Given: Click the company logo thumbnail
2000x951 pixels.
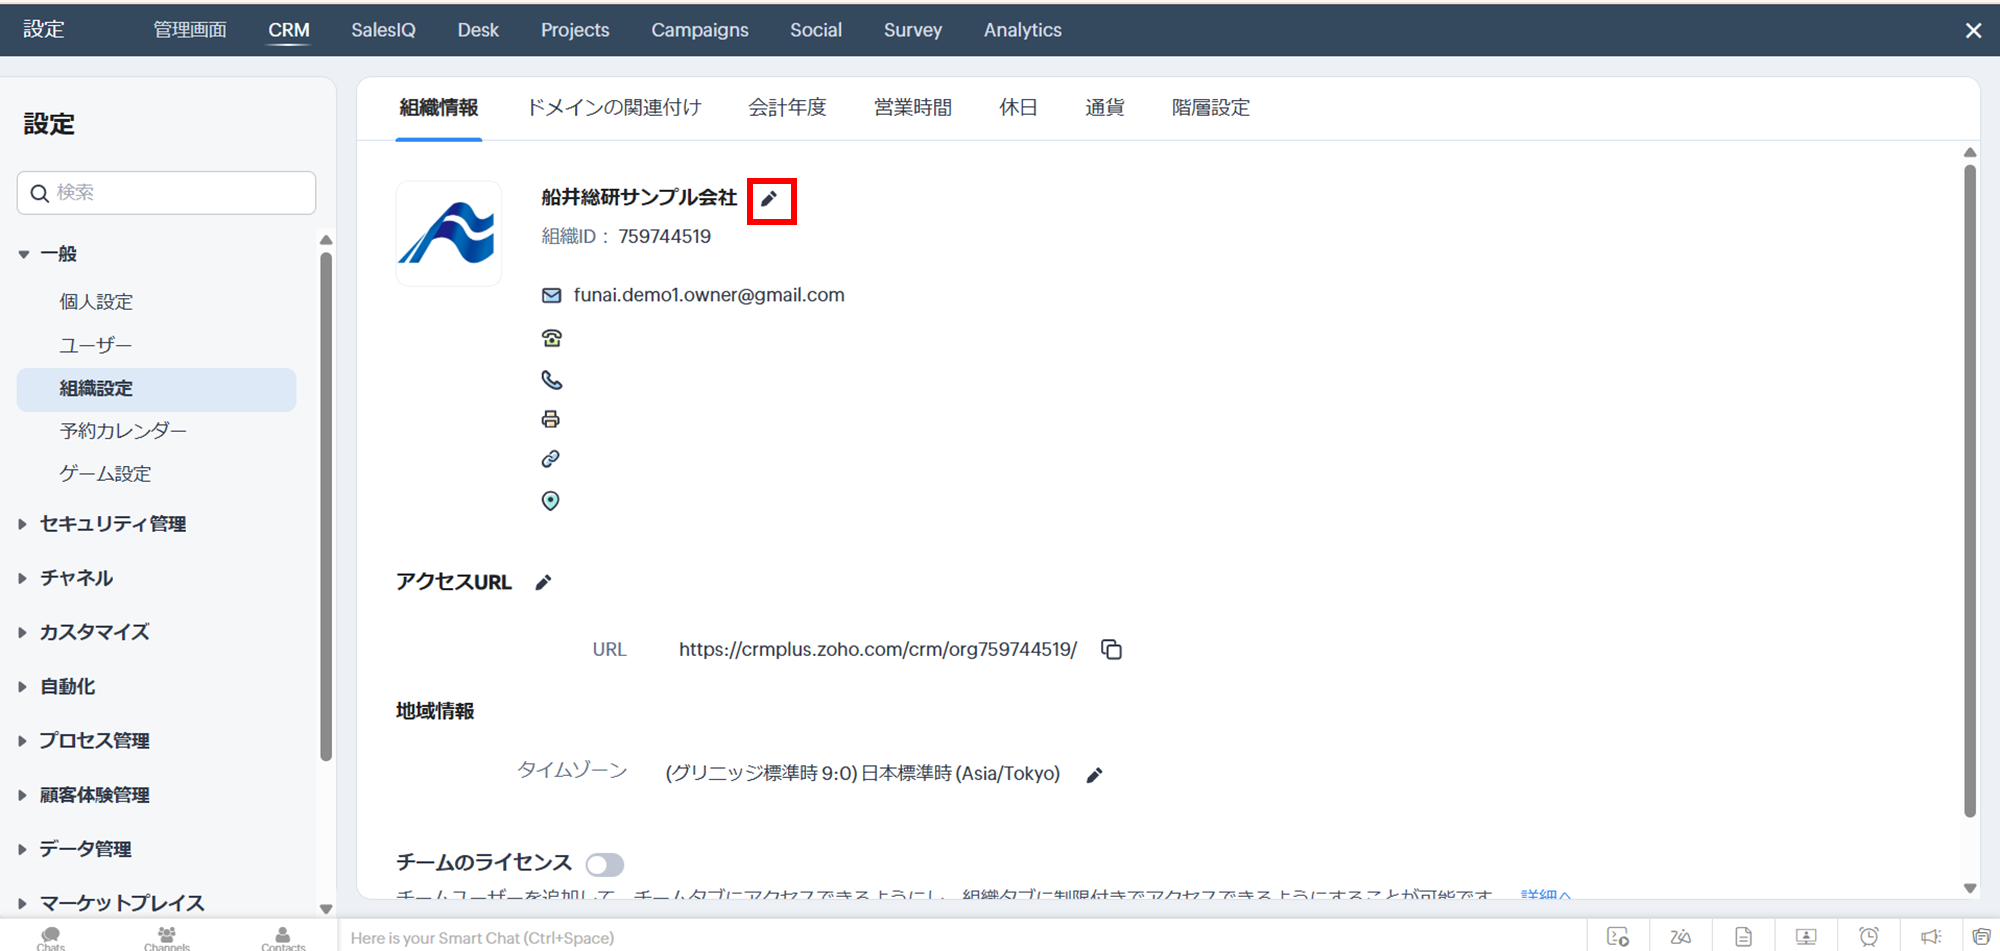Looking at the screenshot, I should 449,234.
